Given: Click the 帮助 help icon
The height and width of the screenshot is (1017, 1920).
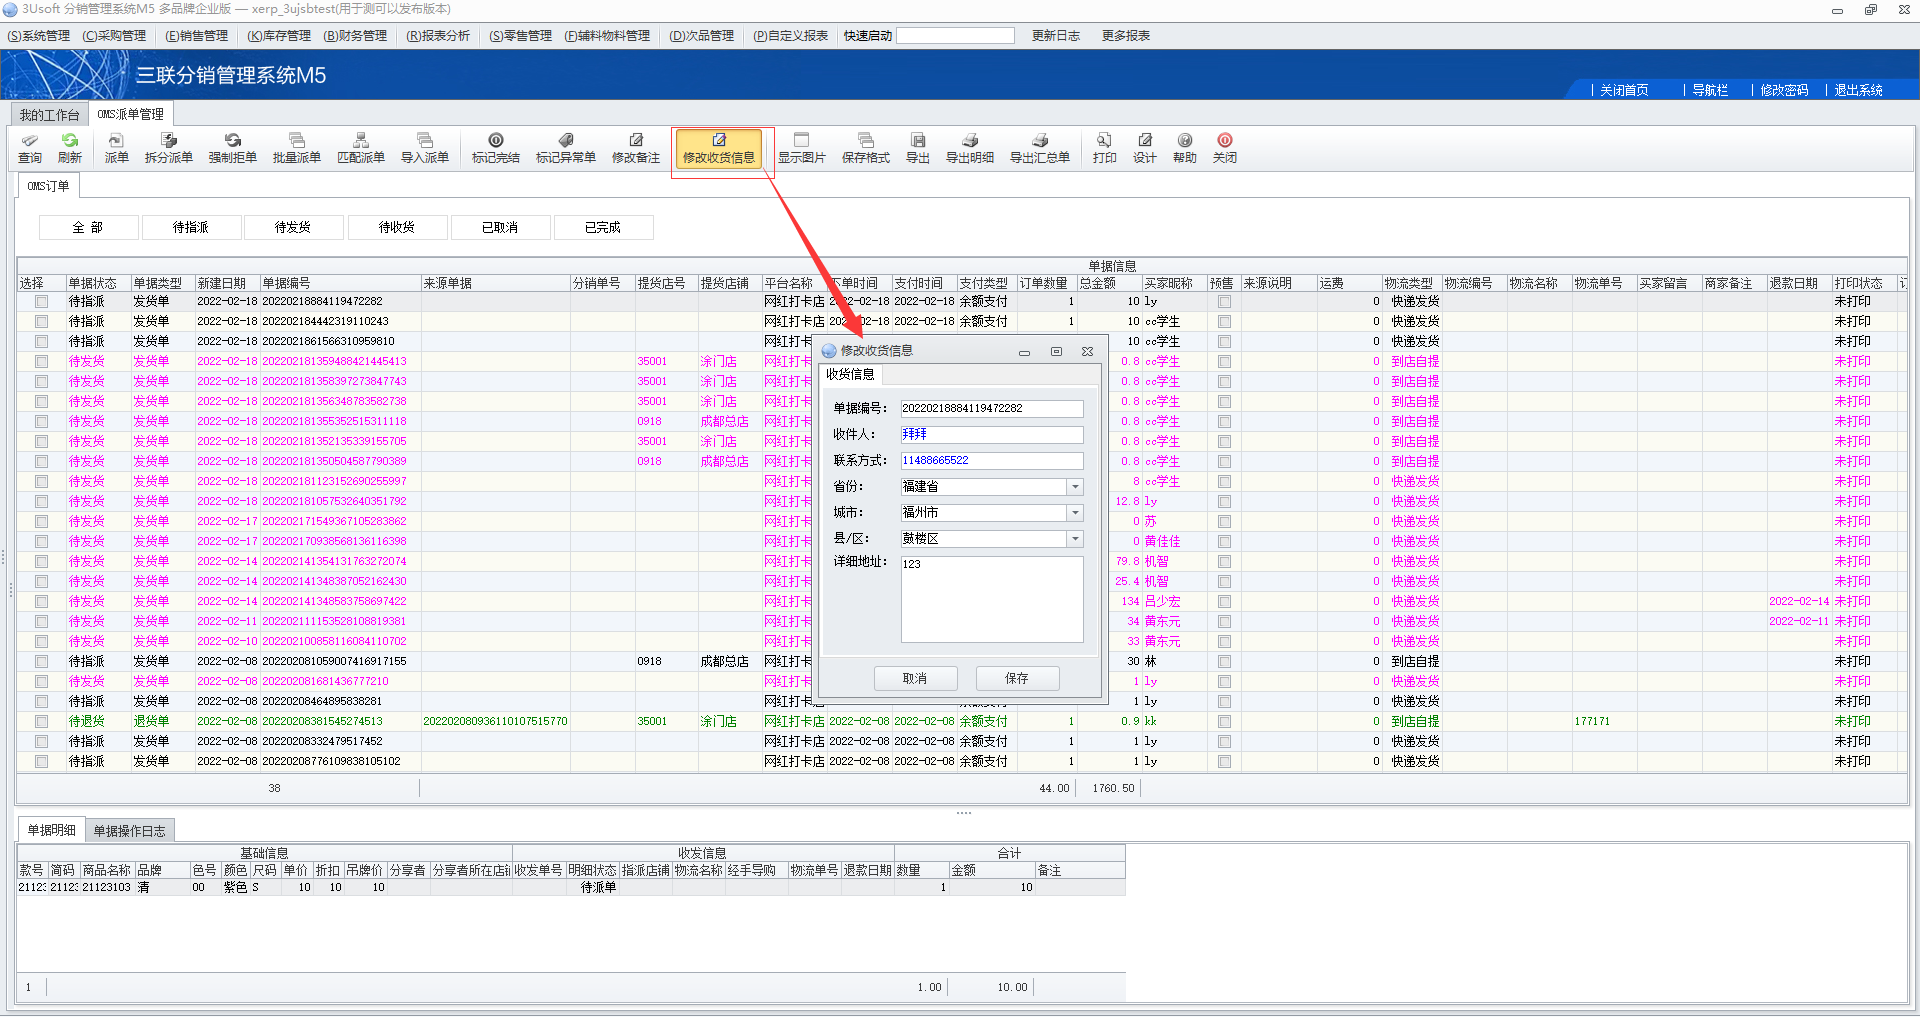Looking at the screenshot, I should [1185, 148].
